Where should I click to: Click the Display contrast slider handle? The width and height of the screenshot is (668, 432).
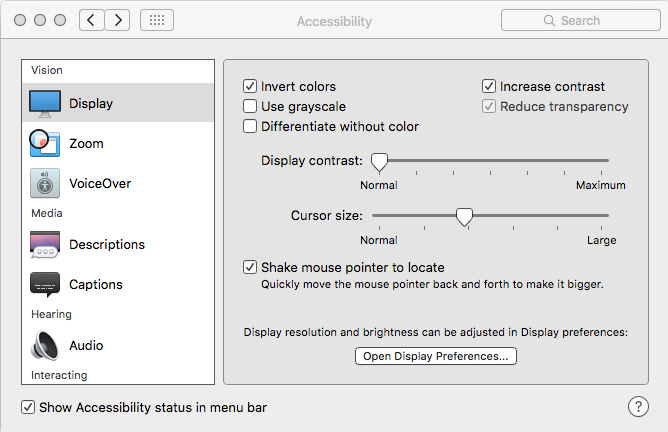[379, 160]
